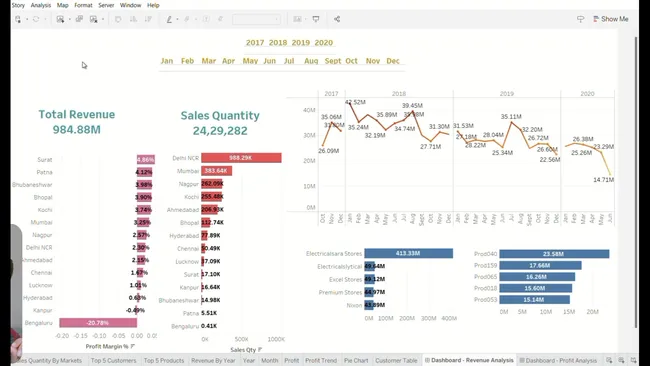Open the Show Me panel

611,19
